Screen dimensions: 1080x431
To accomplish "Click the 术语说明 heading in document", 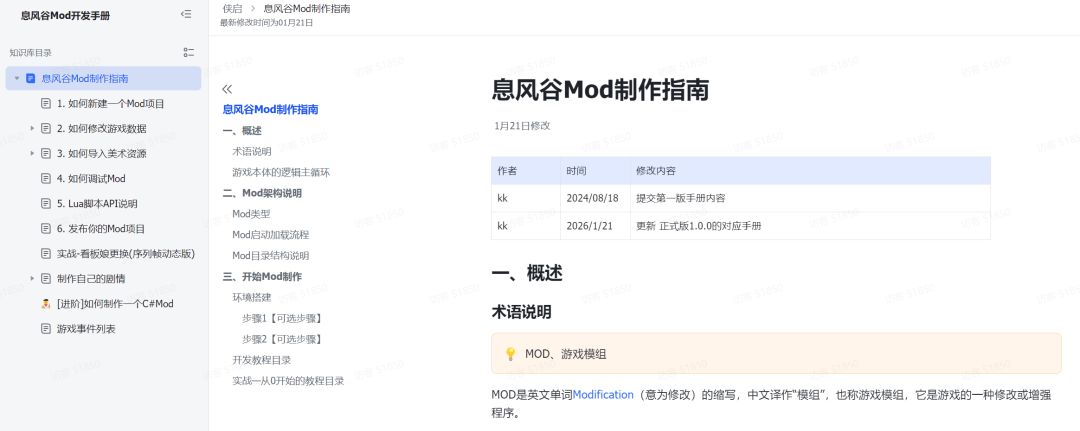I will point(521,312).
